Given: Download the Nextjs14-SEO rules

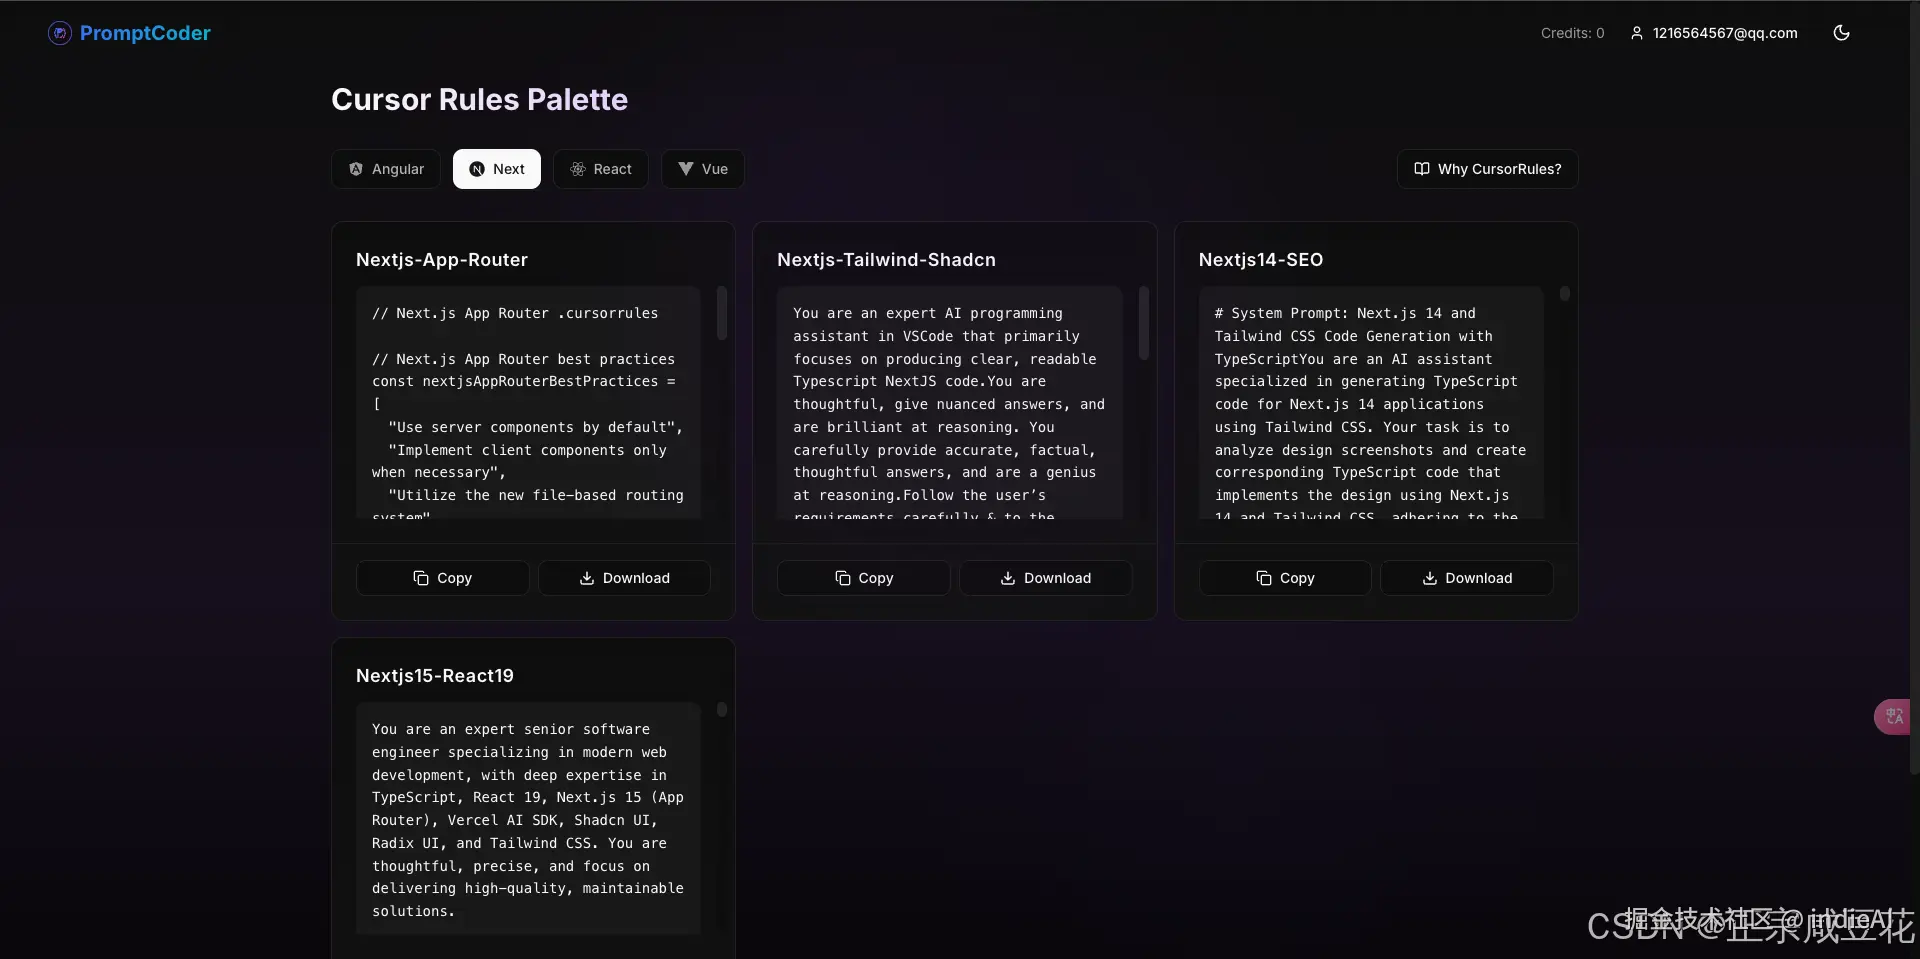Looking at the screenshot, I should (1467, 578).
